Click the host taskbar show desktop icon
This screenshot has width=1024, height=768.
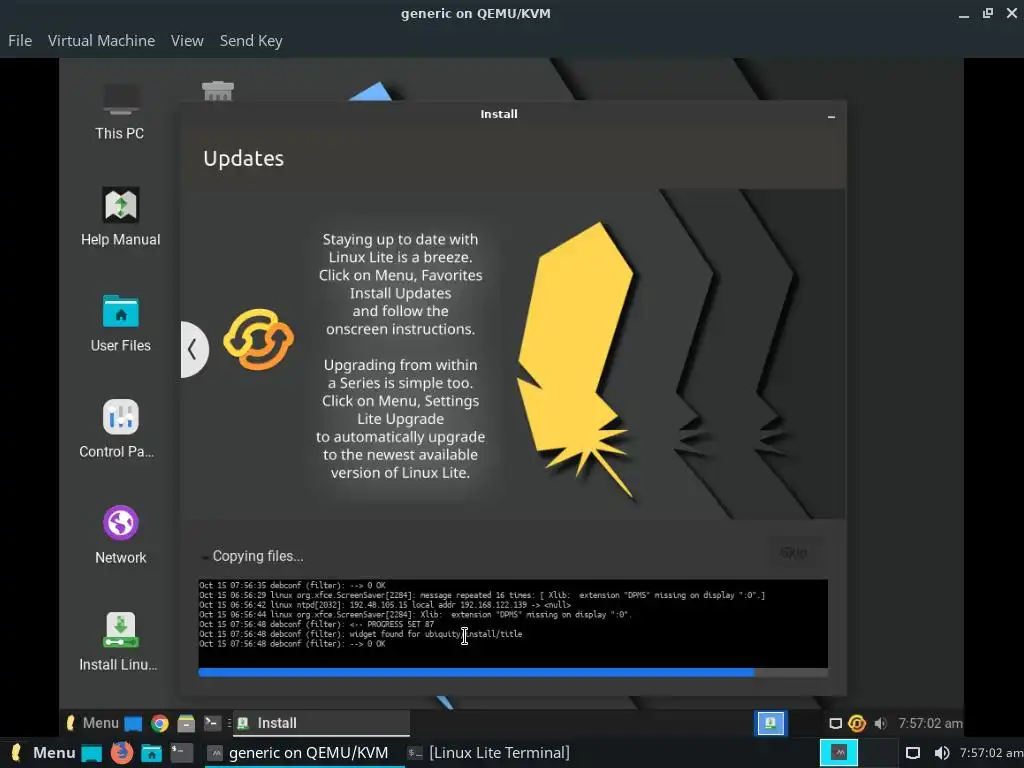[x=91, y=753]
